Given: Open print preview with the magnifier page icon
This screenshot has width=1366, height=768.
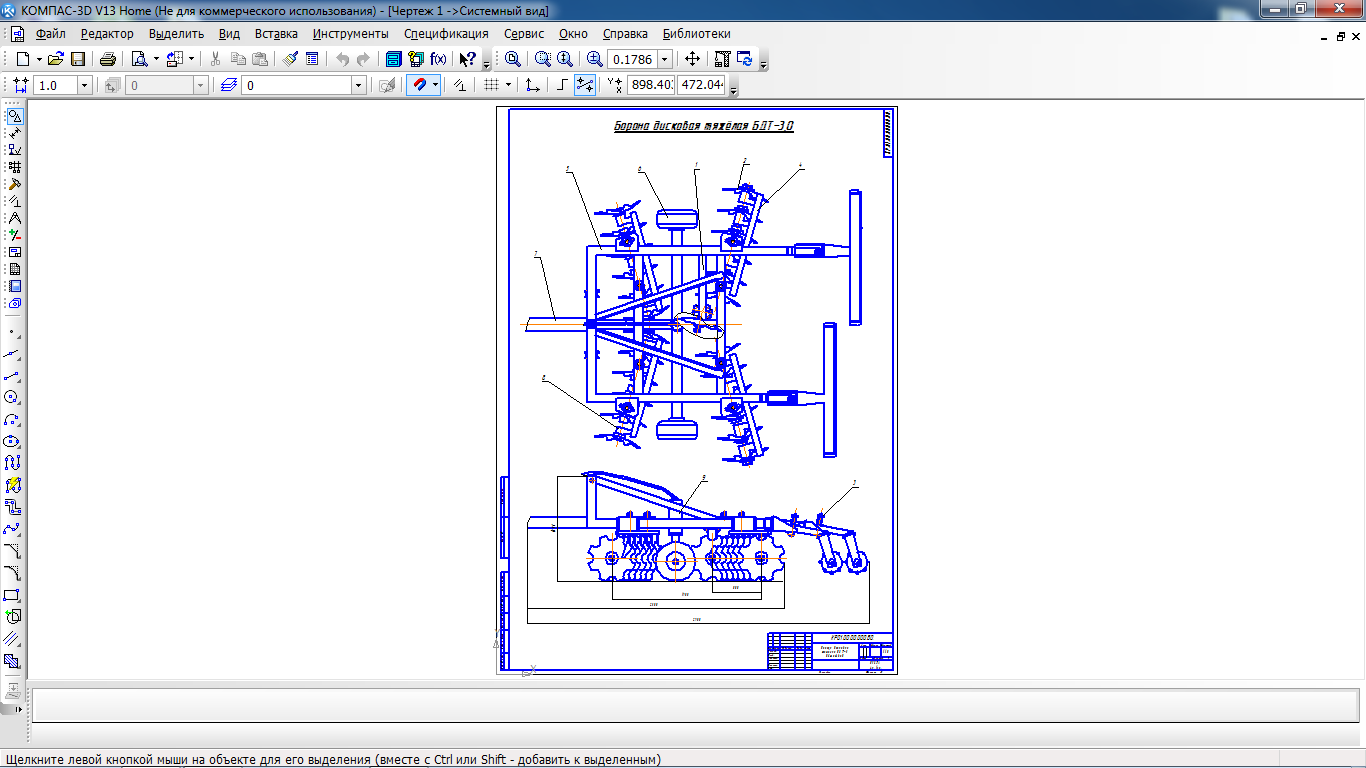Looking at the screenshot, I should tap(140, 59).
